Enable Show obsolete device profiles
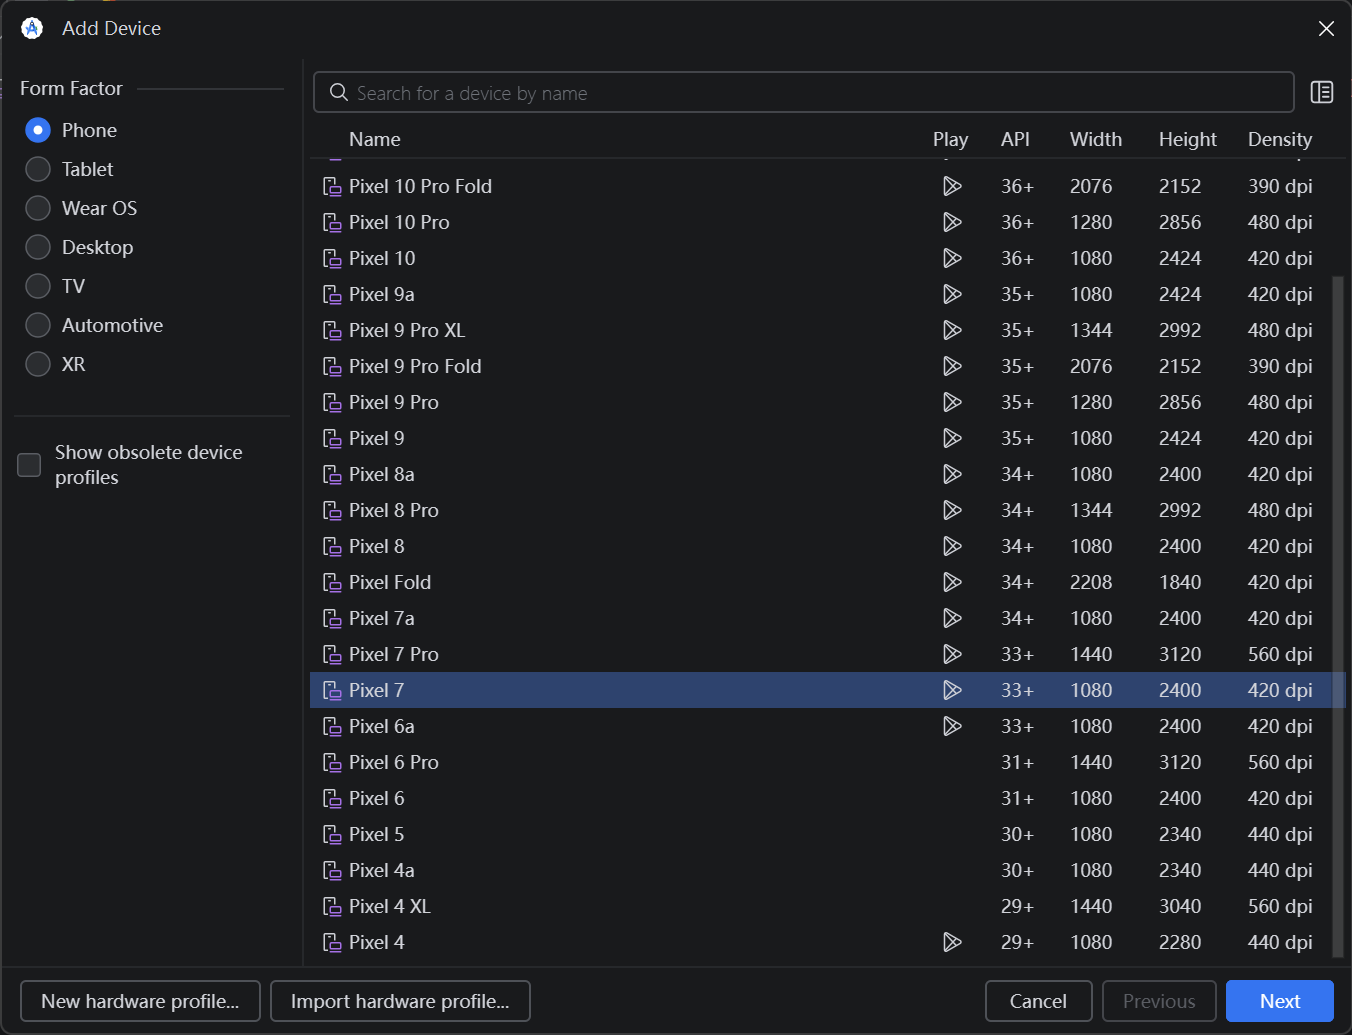 pyautogui.click(x=30, y=465)
